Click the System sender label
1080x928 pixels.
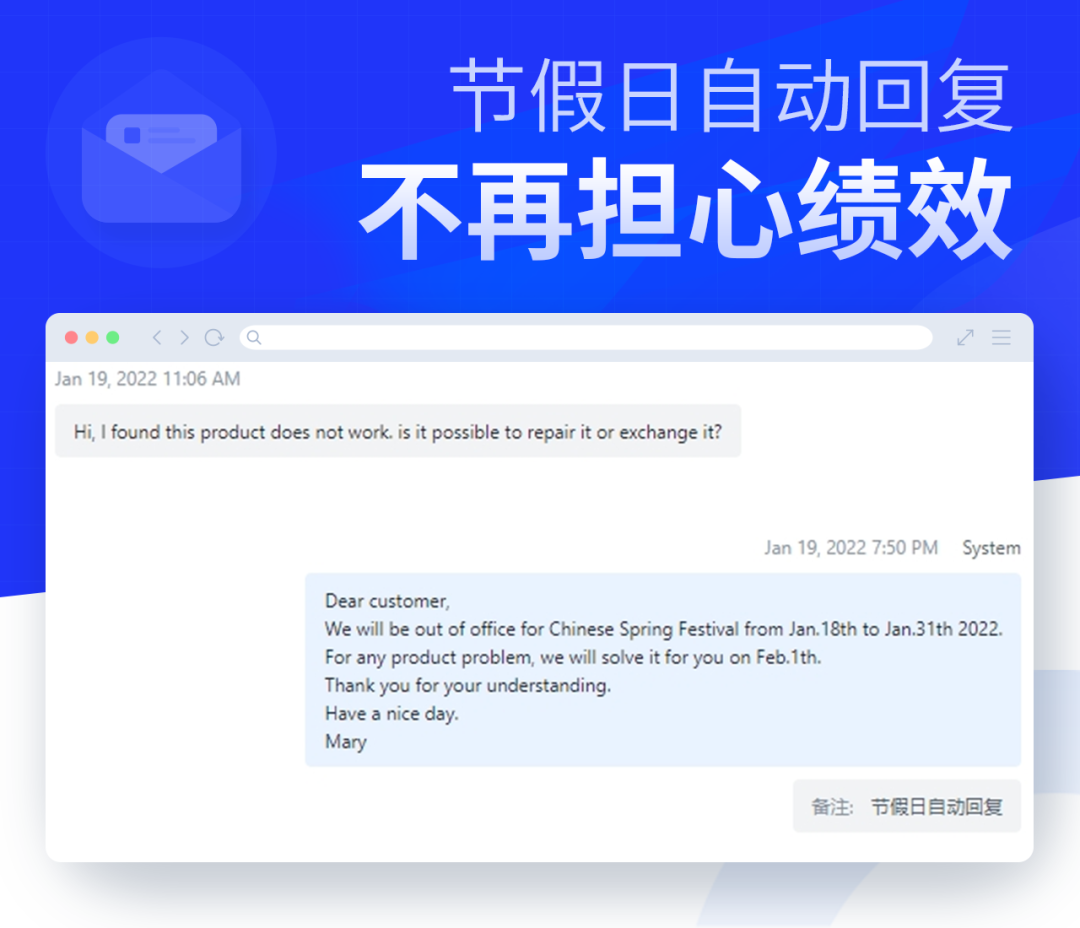[x=991, y=548]
